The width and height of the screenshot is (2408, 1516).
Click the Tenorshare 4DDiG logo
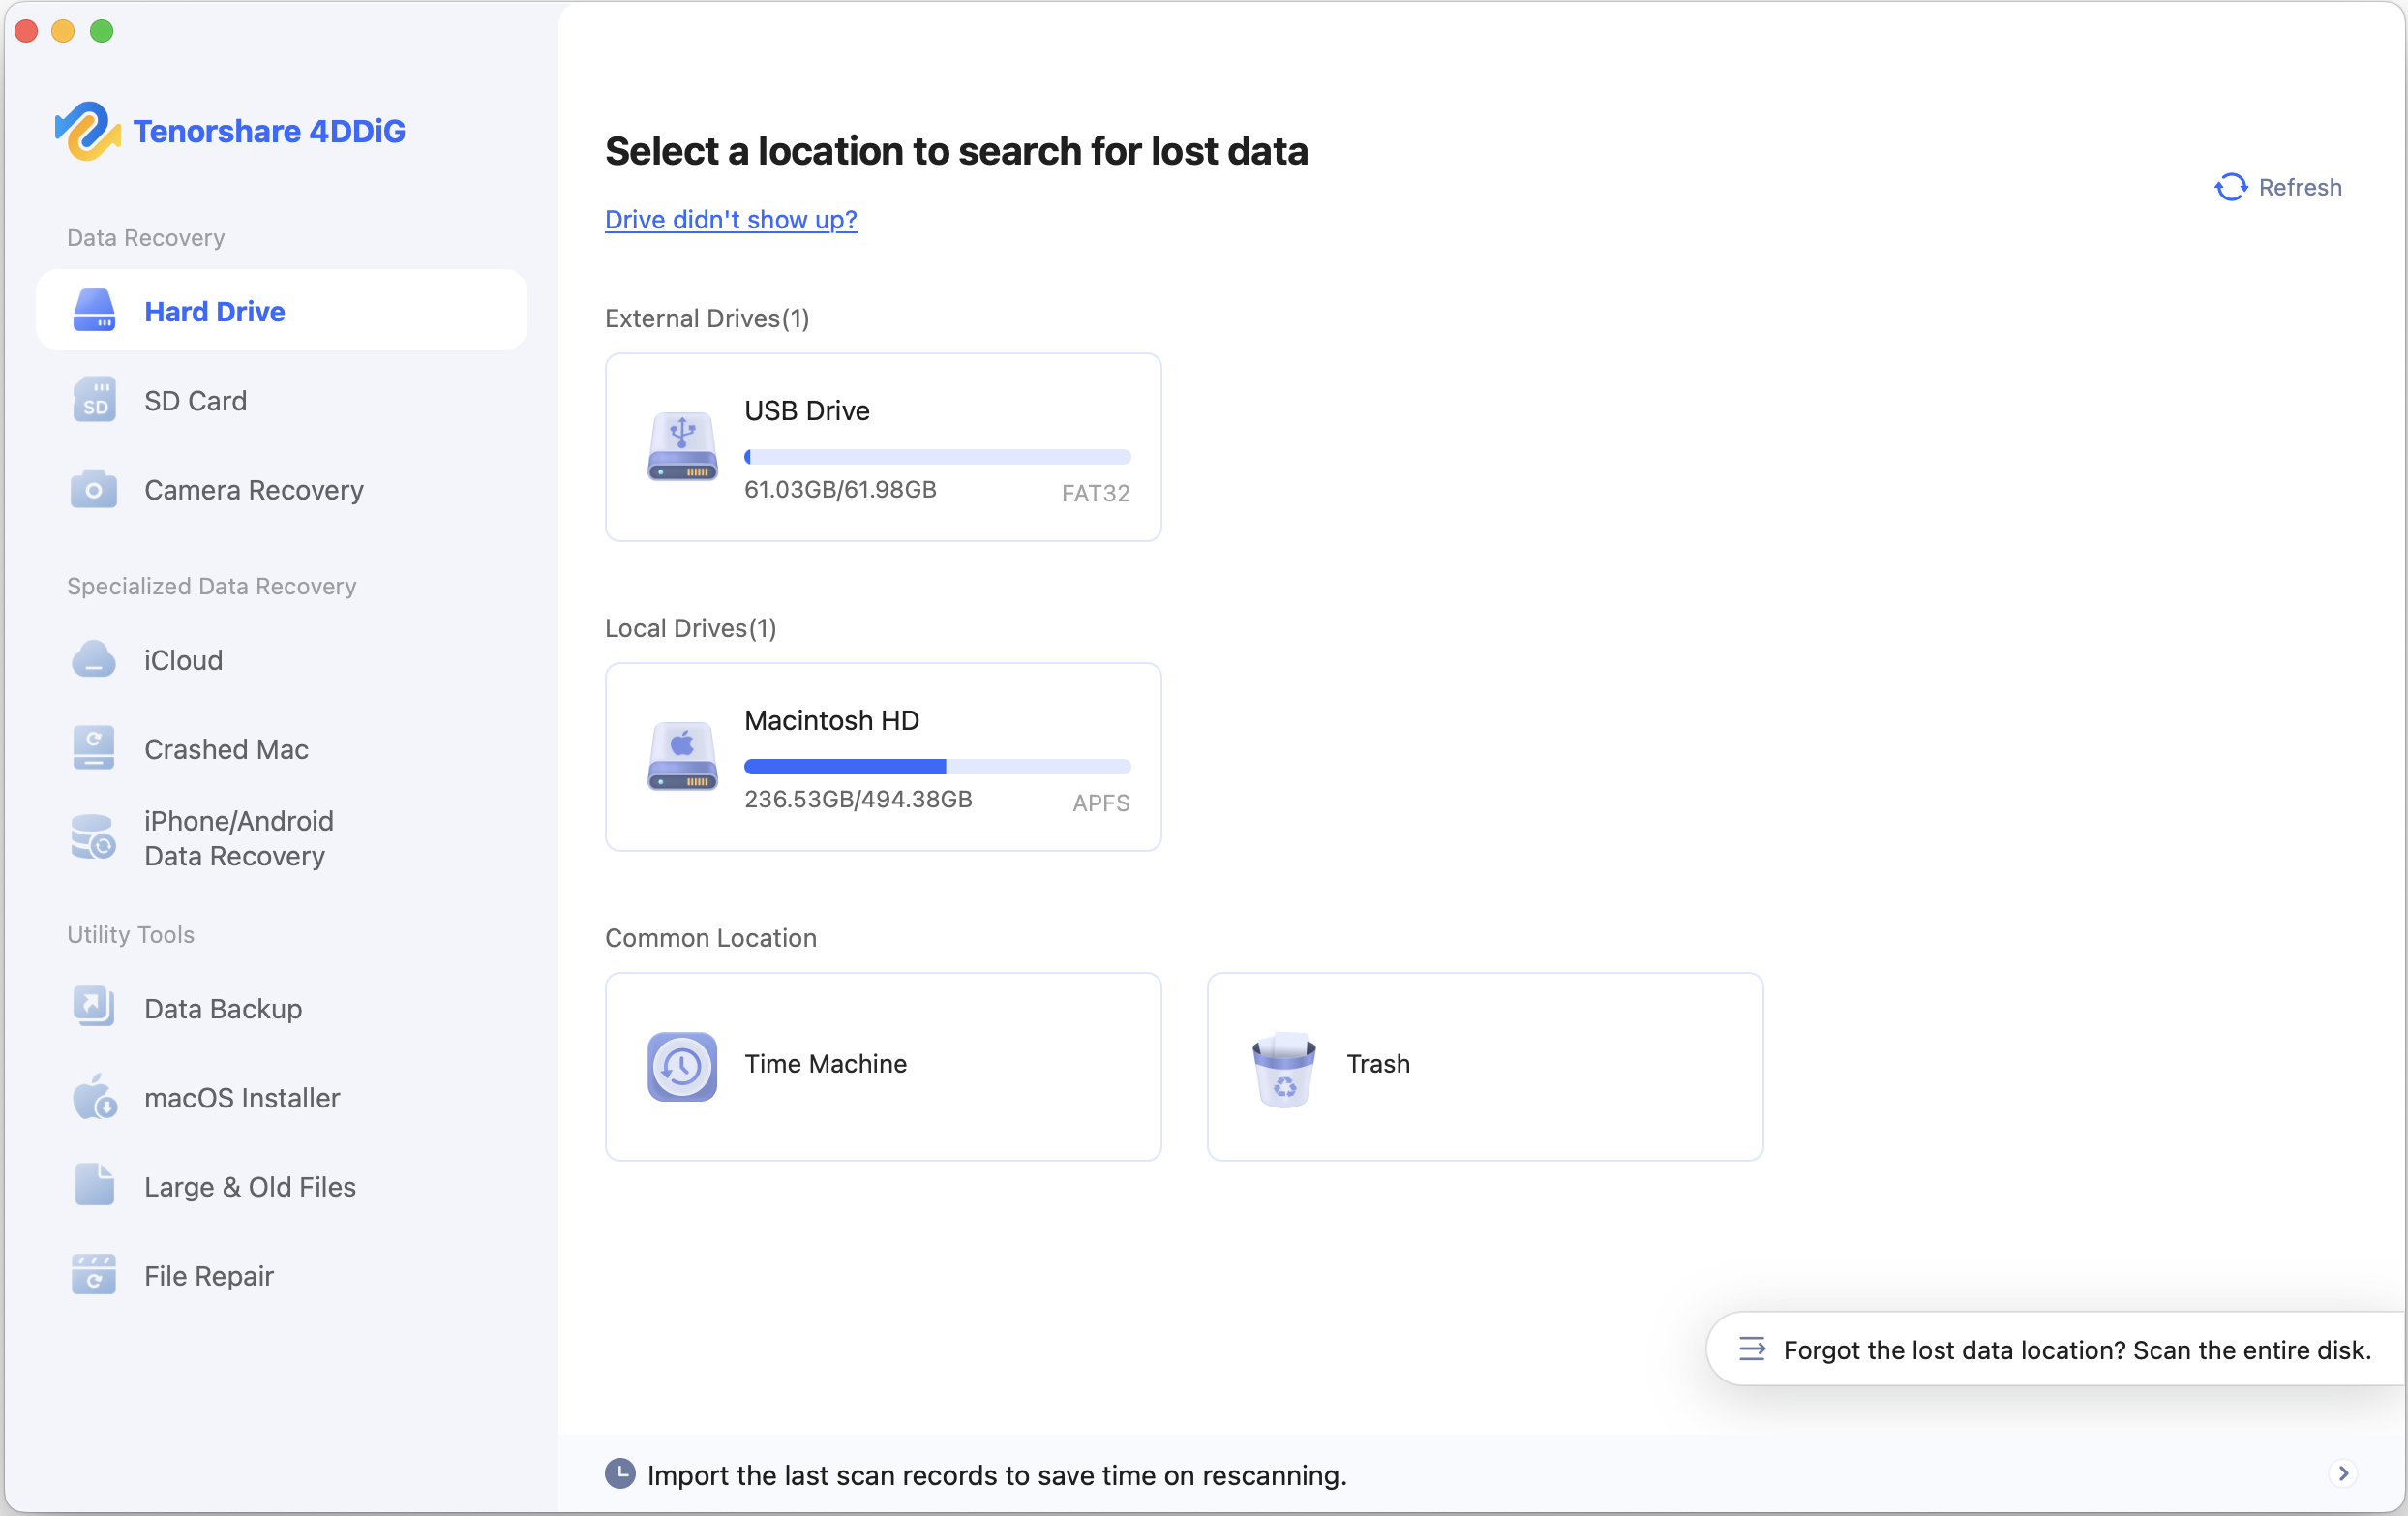(x=87, y=130)
